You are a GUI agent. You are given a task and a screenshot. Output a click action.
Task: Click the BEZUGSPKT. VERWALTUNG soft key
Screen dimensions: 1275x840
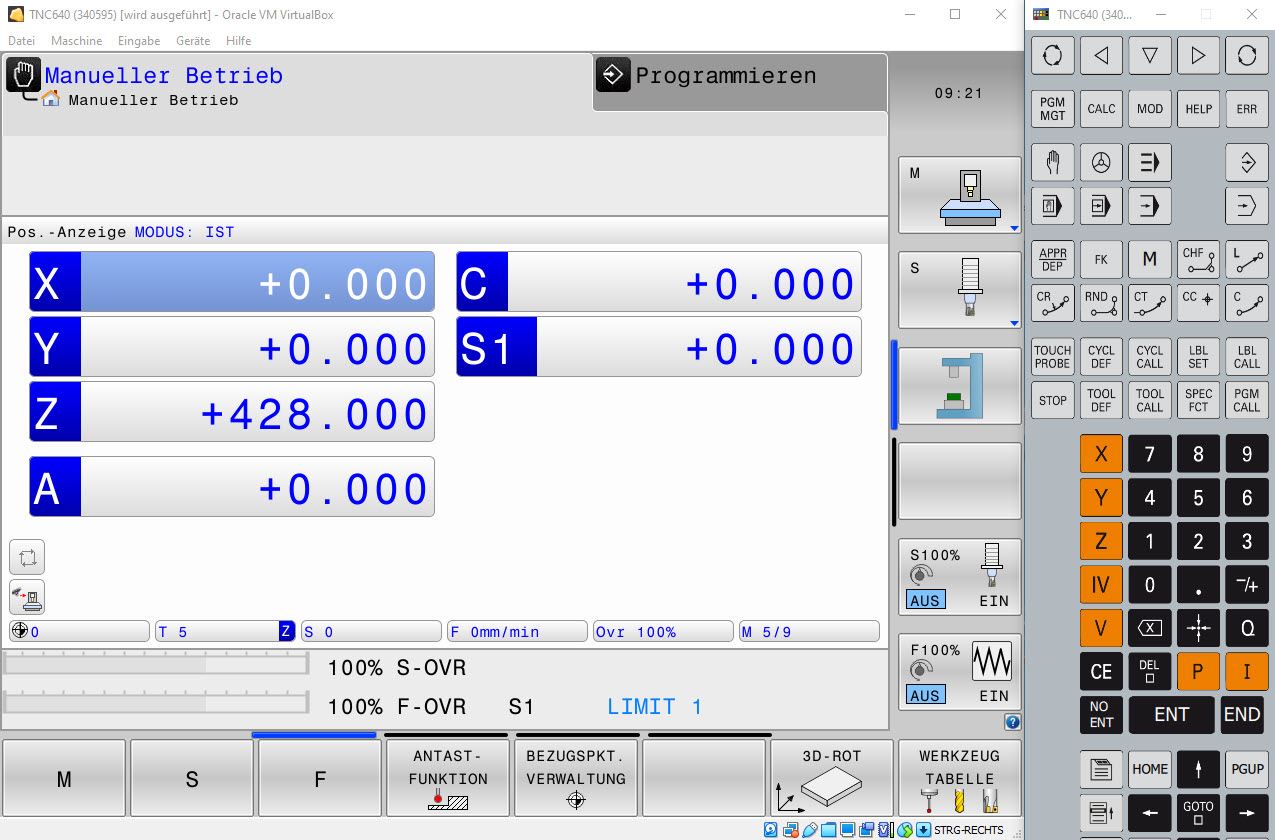(x=576, y=778)
